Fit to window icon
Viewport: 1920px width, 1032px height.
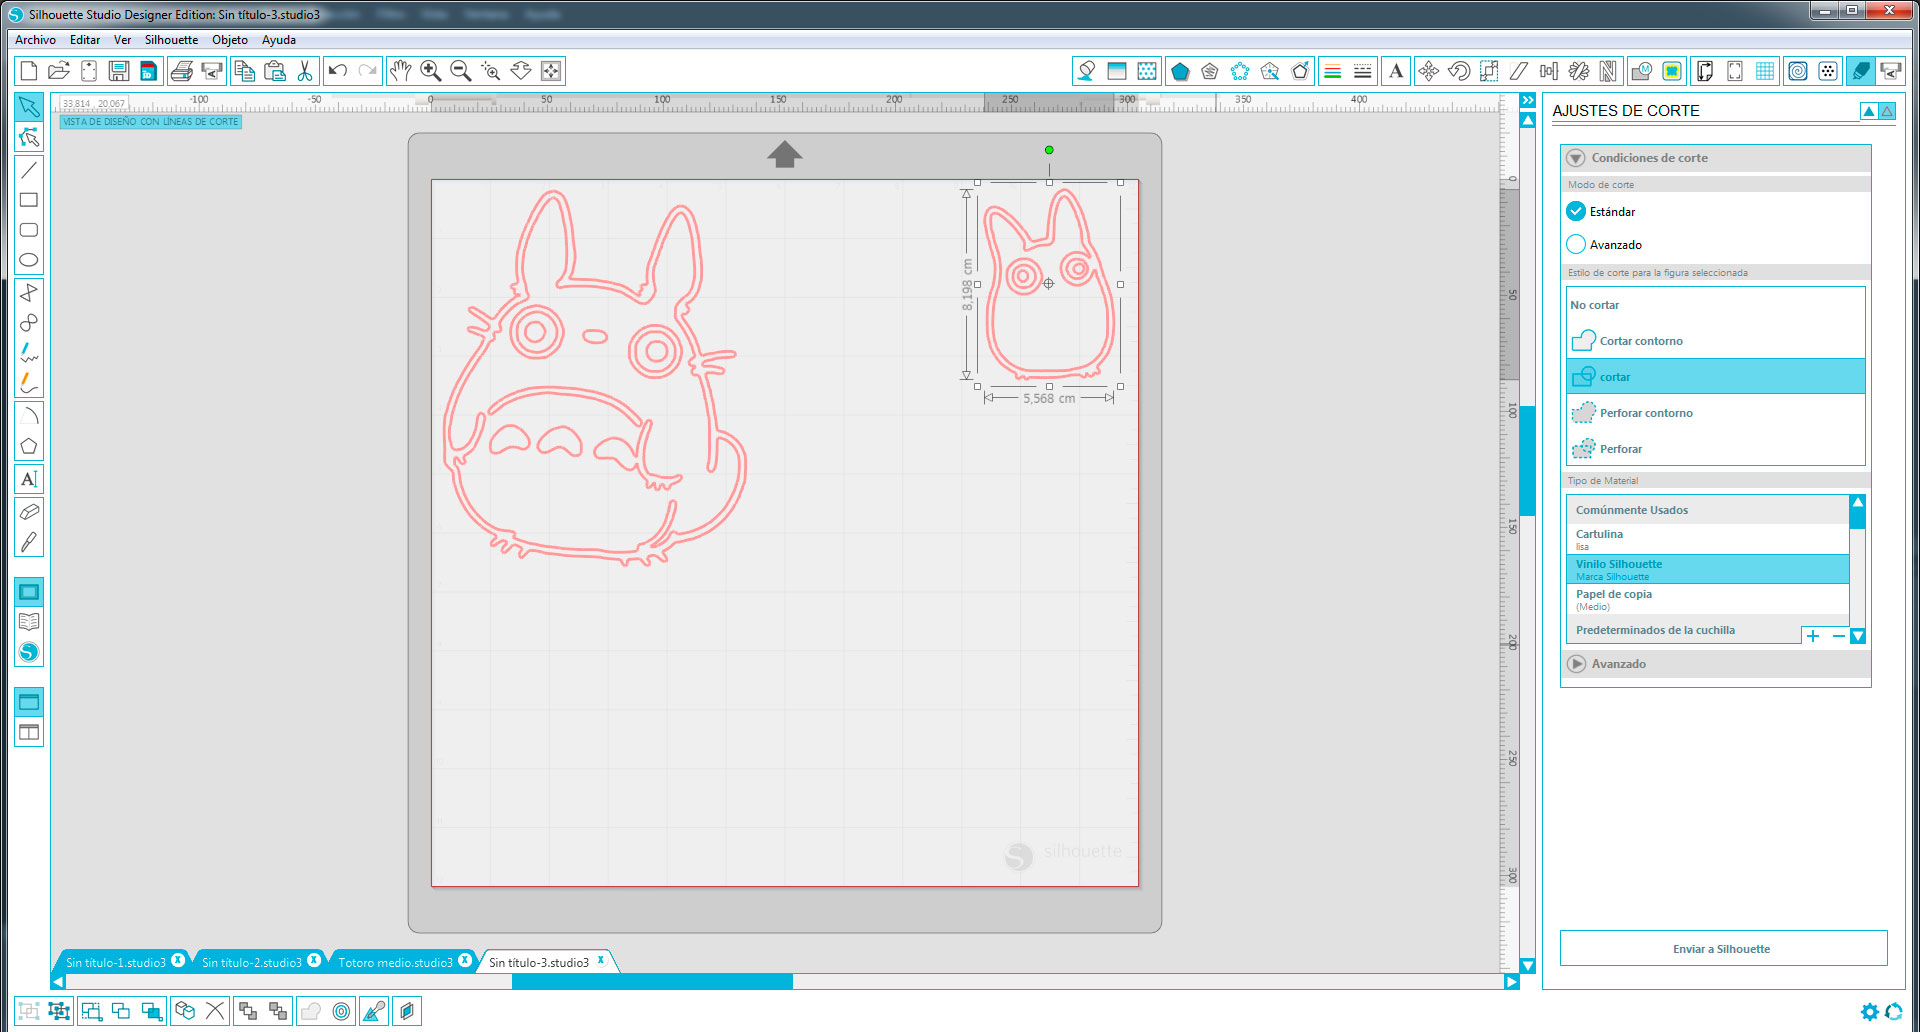pyautogui.click(x=551, y=71)
